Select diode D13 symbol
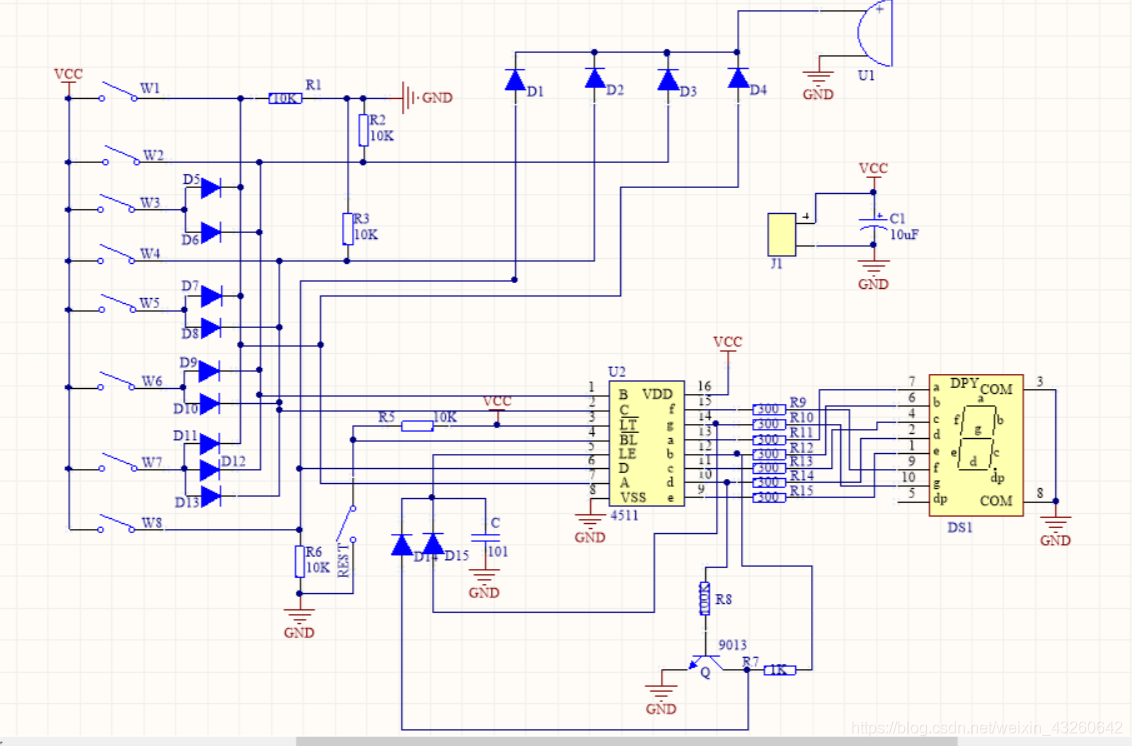1132x746 pixels. click(x=211, y=496)
